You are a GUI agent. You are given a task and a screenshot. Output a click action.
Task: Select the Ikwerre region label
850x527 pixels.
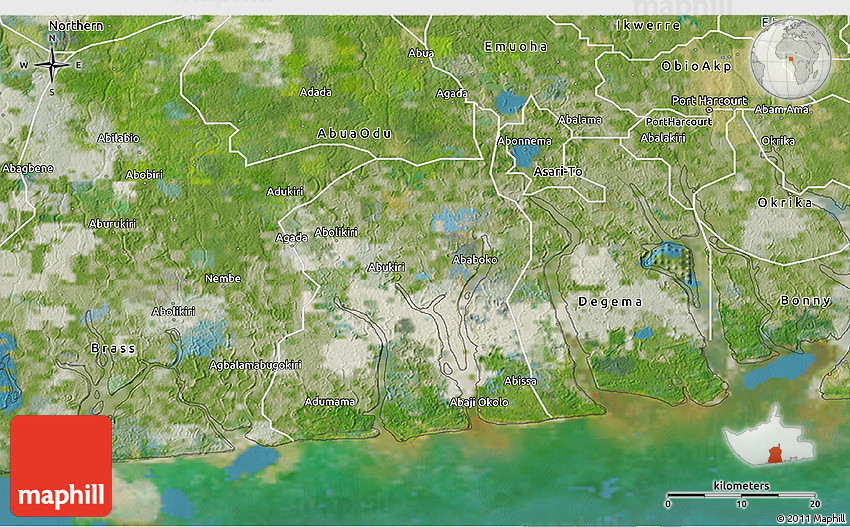[x=648, y=24]
